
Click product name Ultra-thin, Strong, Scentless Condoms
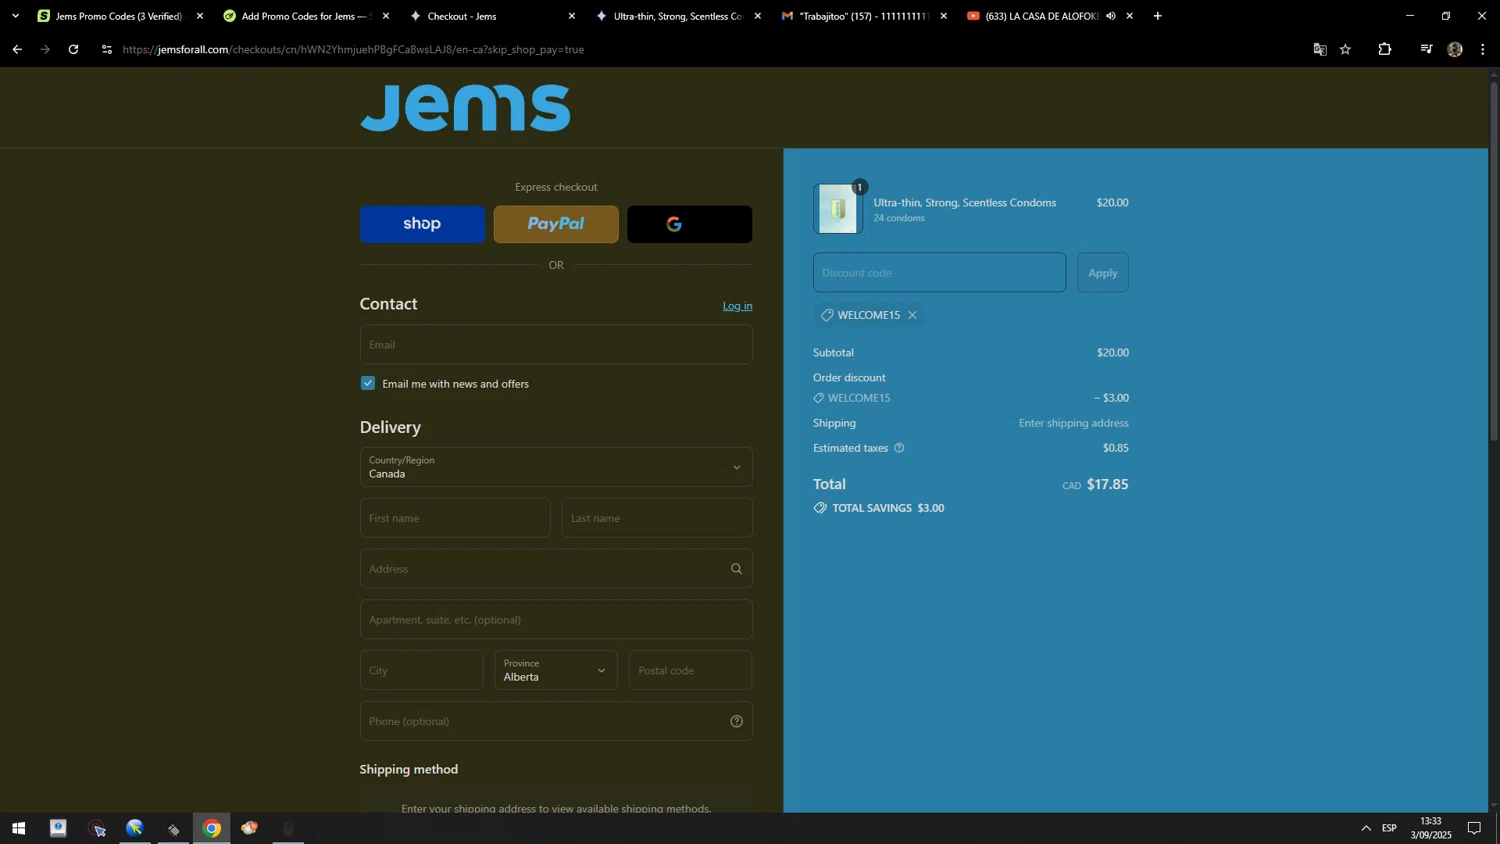[965, 202]
